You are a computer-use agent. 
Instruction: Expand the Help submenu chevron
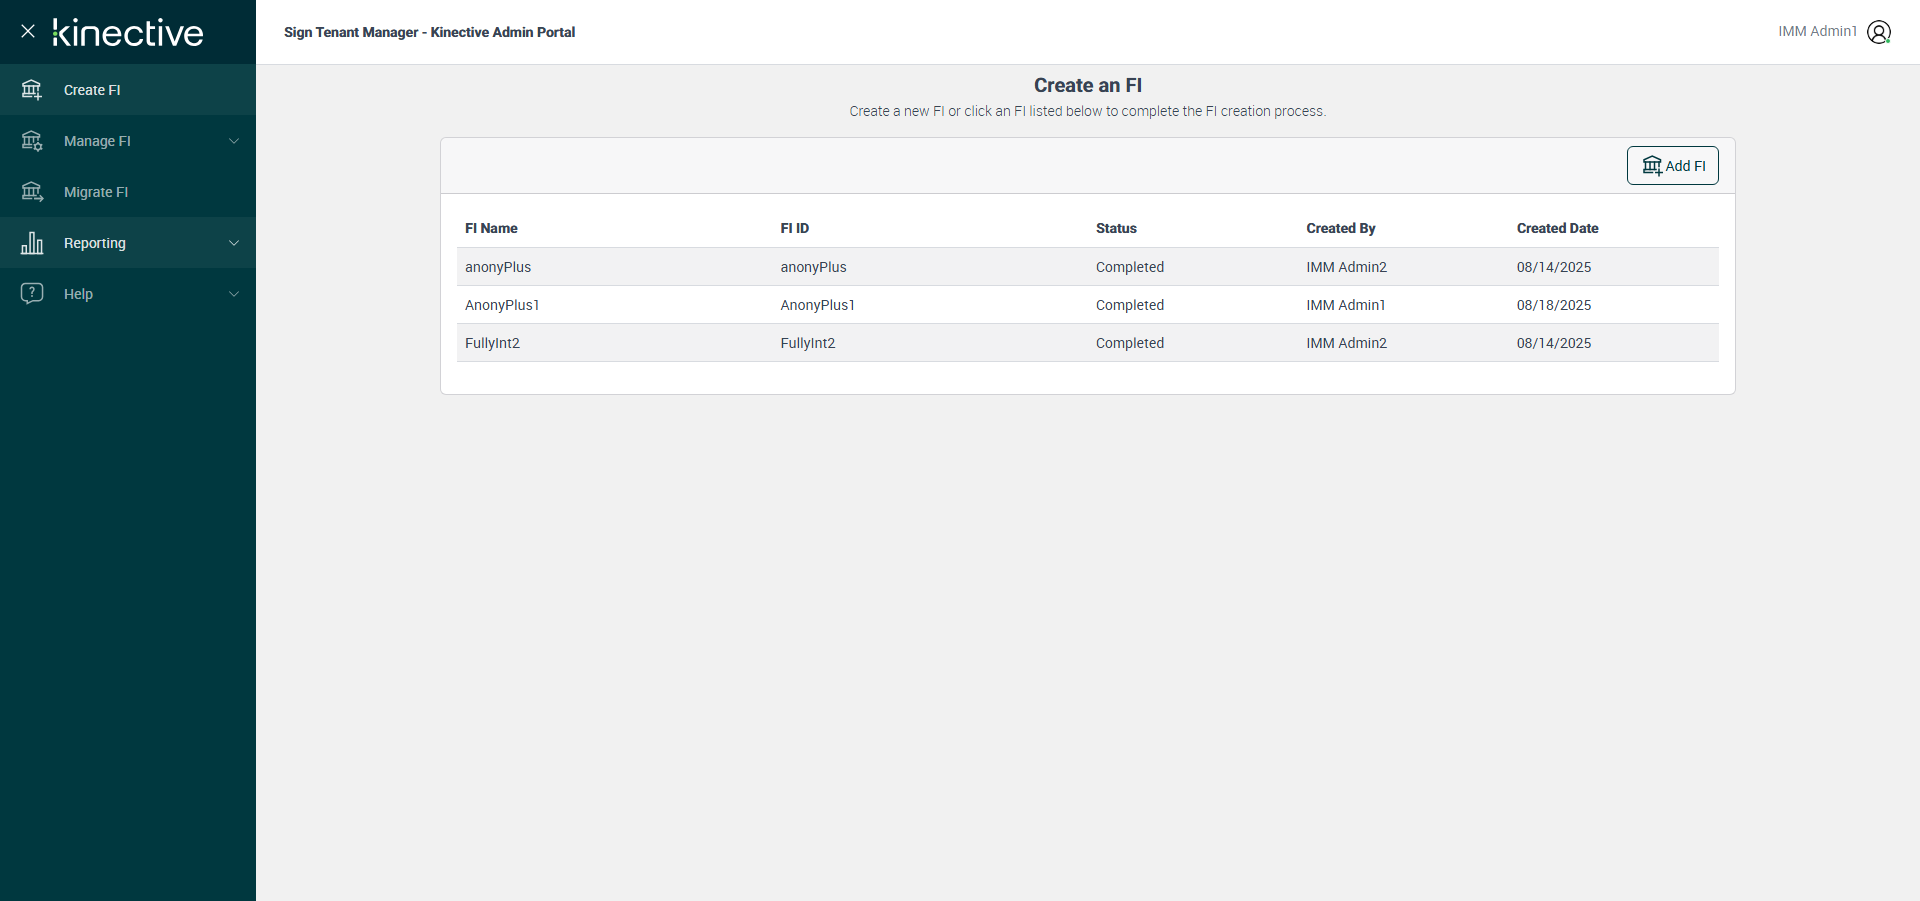(x=234, y=294)
